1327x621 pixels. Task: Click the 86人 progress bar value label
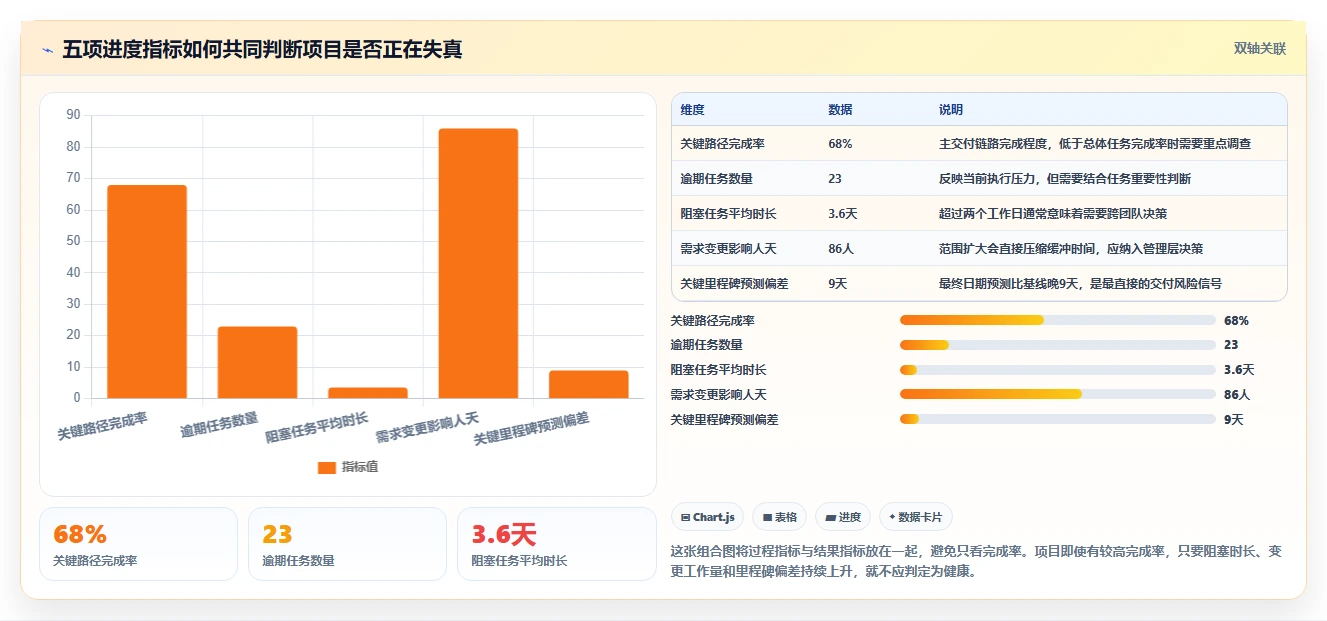[x=1237, y=395]
